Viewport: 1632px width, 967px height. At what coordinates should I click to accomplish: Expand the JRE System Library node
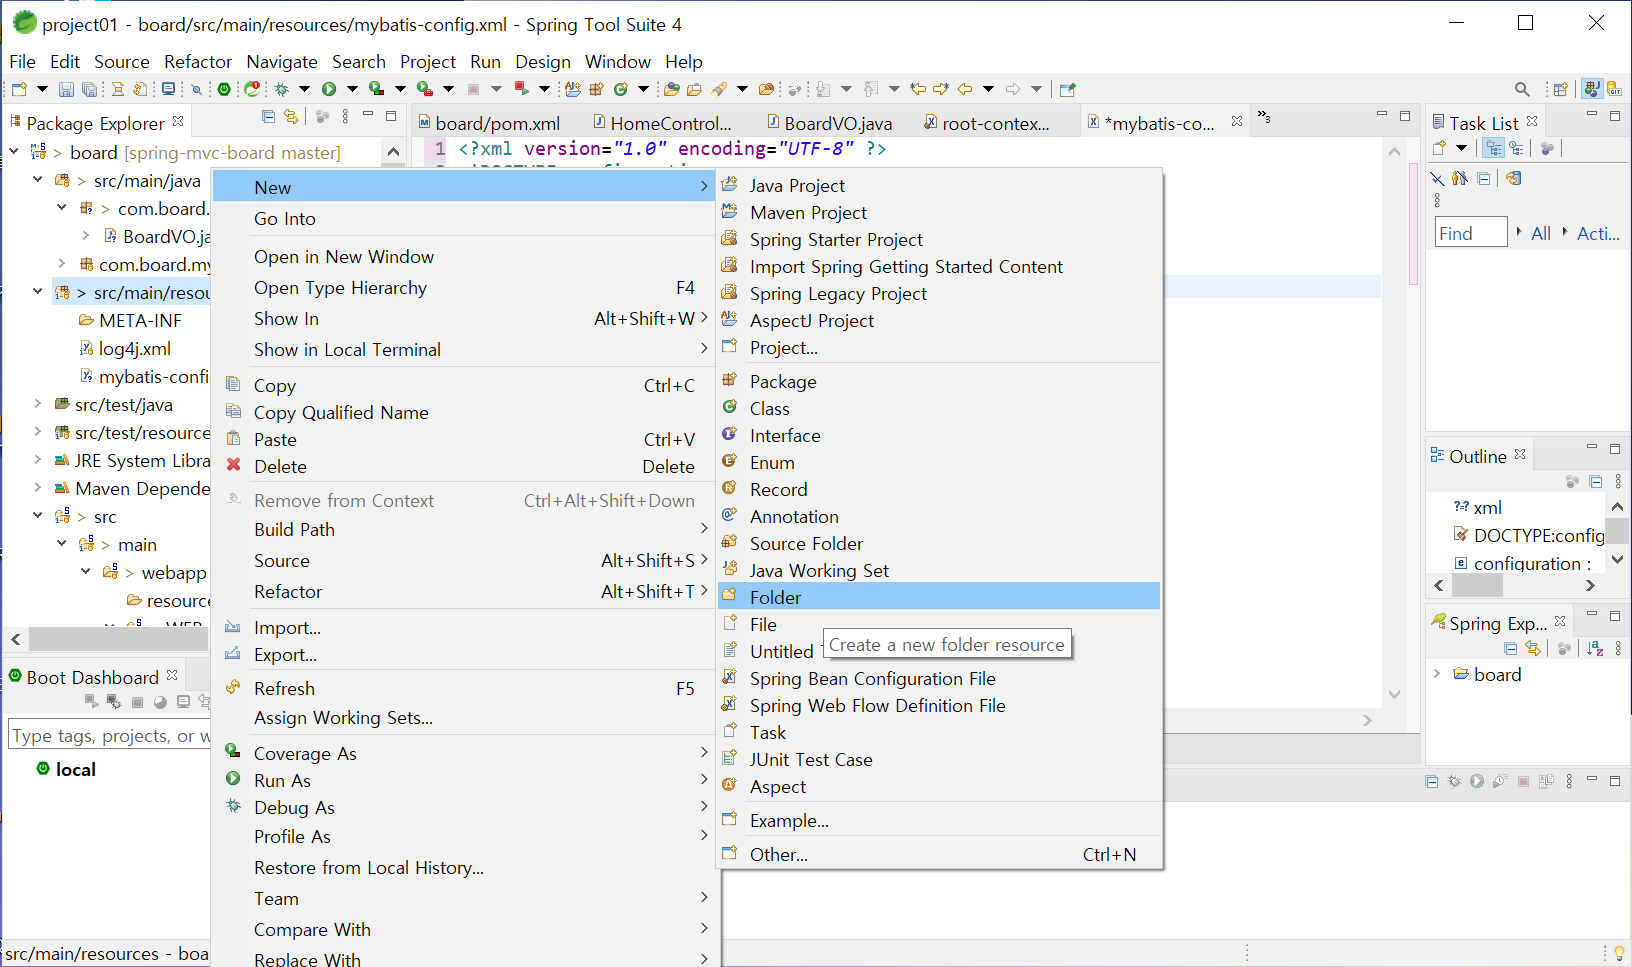tap(38, 460)
